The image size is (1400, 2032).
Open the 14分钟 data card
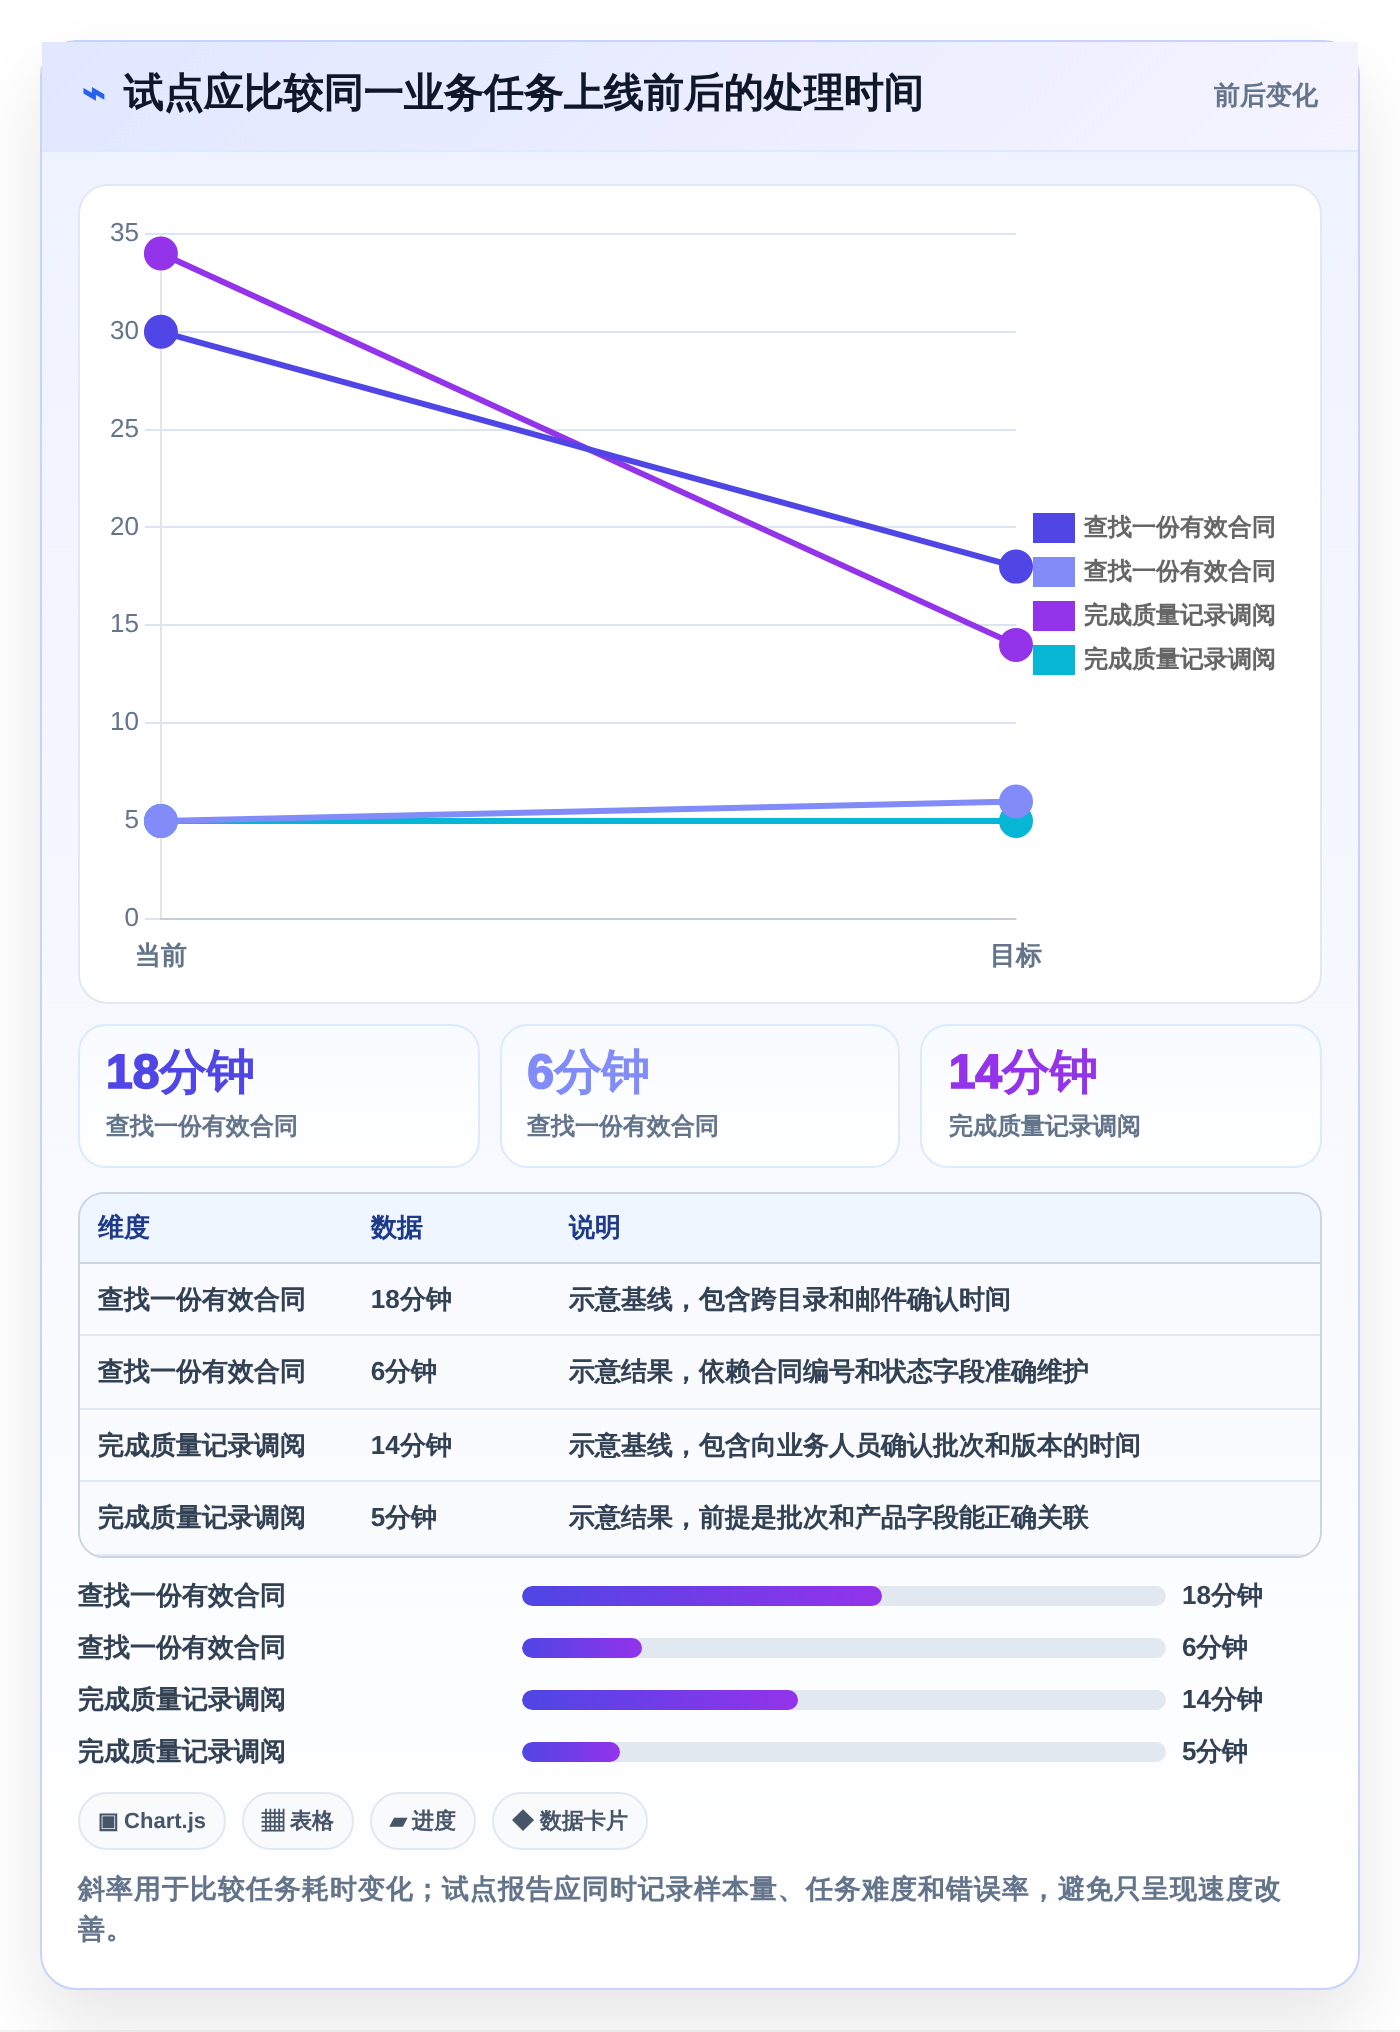point(1121,1096)
